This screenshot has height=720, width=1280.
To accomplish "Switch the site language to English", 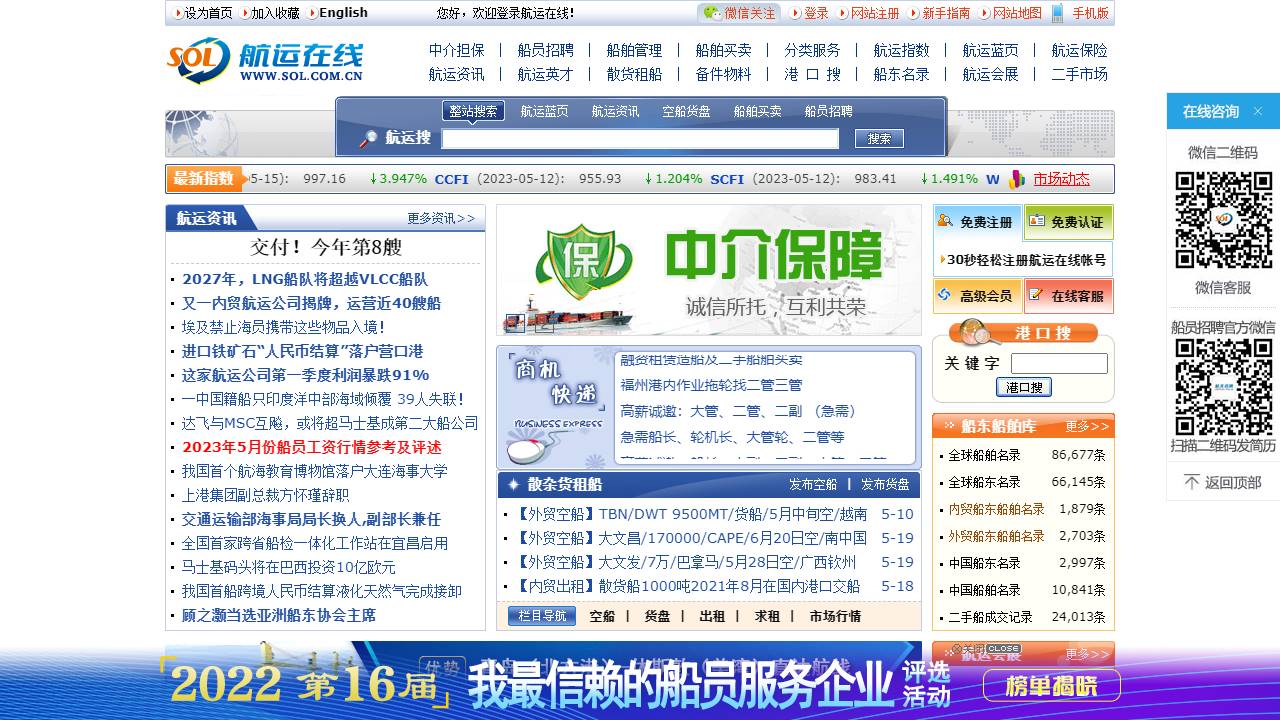I will (x=343, y=13).
